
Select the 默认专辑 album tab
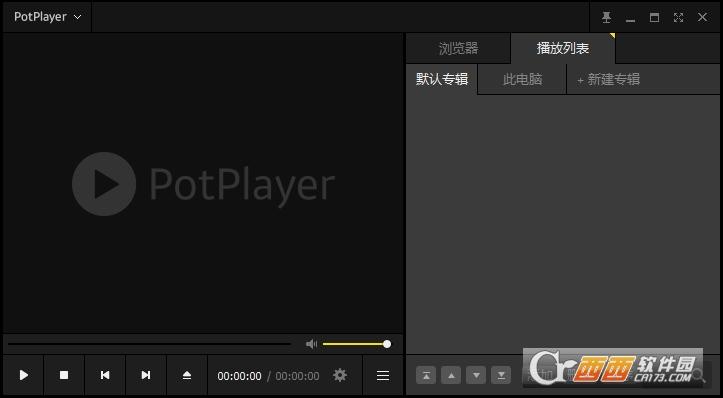click(442, 79)
